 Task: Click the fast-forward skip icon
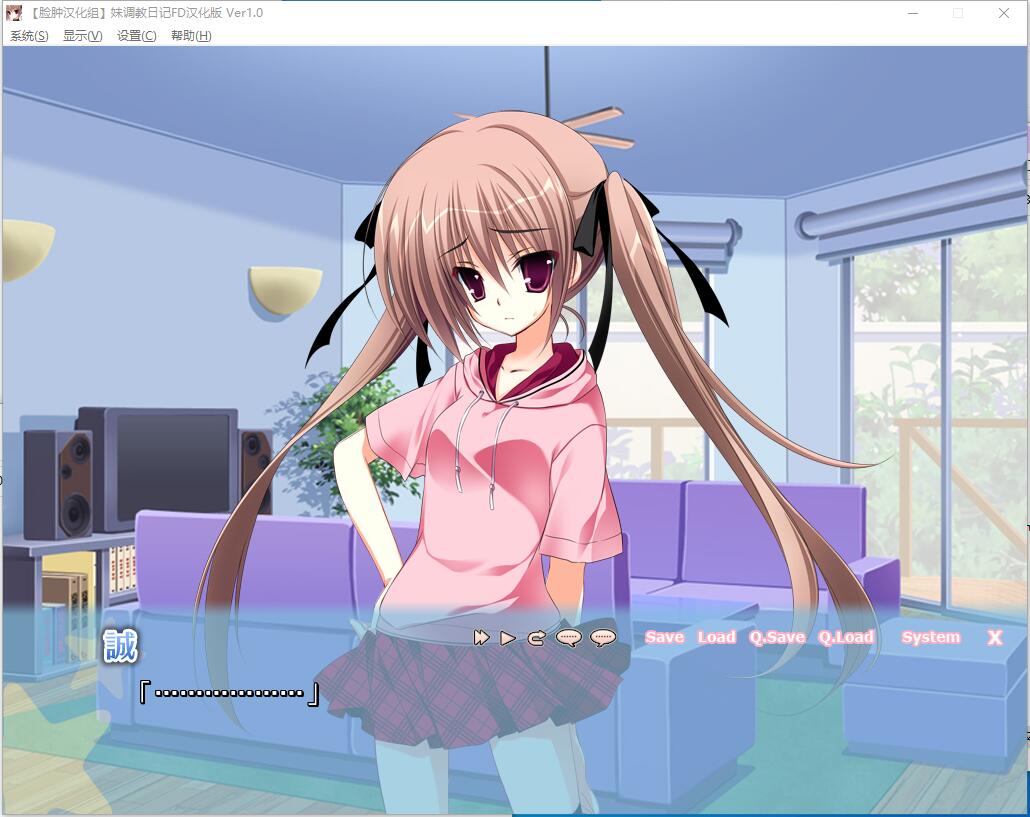point(481,637)
